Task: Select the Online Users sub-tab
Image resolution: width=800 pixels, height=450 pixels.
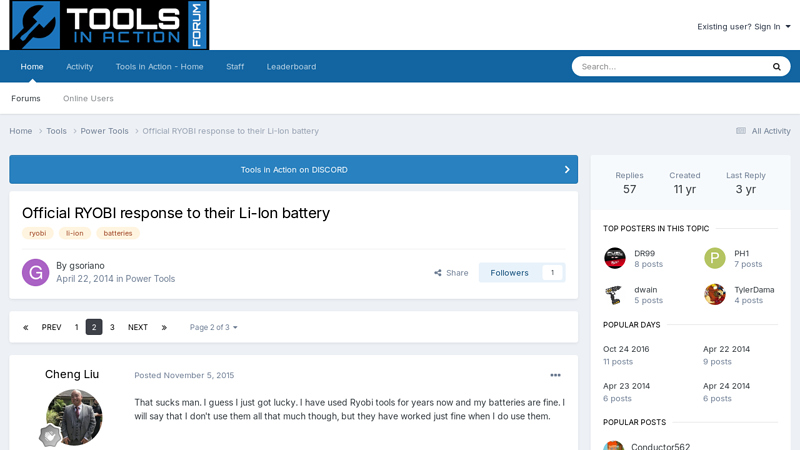Action: point(88,98)
